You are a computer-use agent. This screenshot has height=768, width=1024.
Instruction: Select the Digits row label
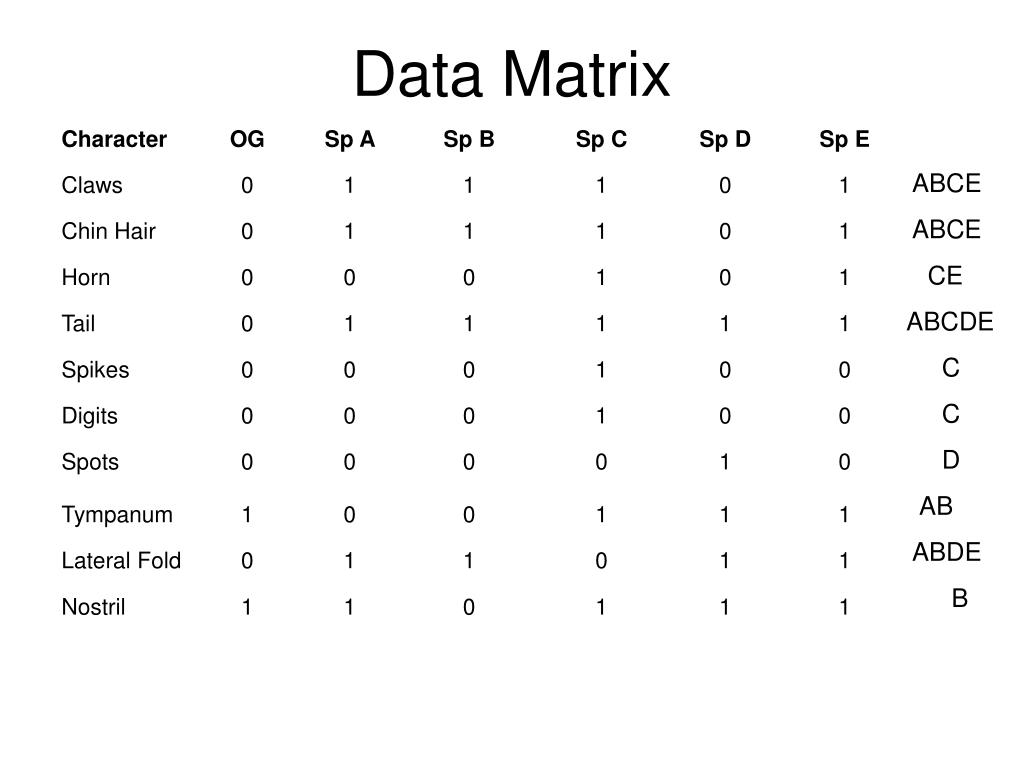click(89, 416)
